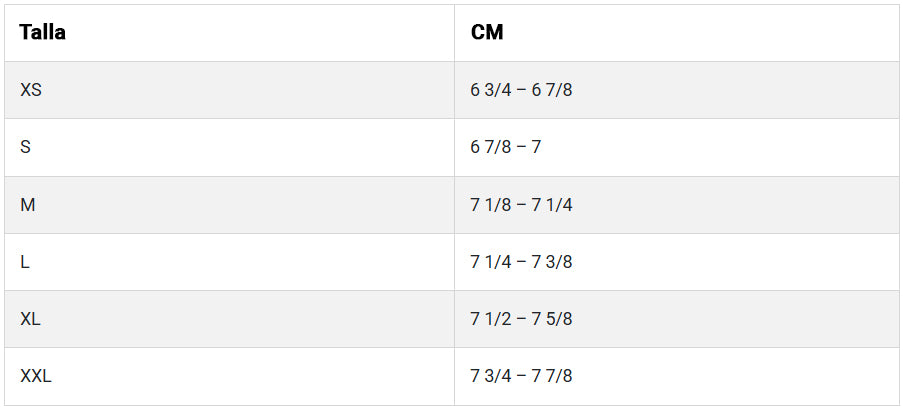903x409 pixels.
Task: Choose the CM range beside size L
Action: tap(521, 262)
